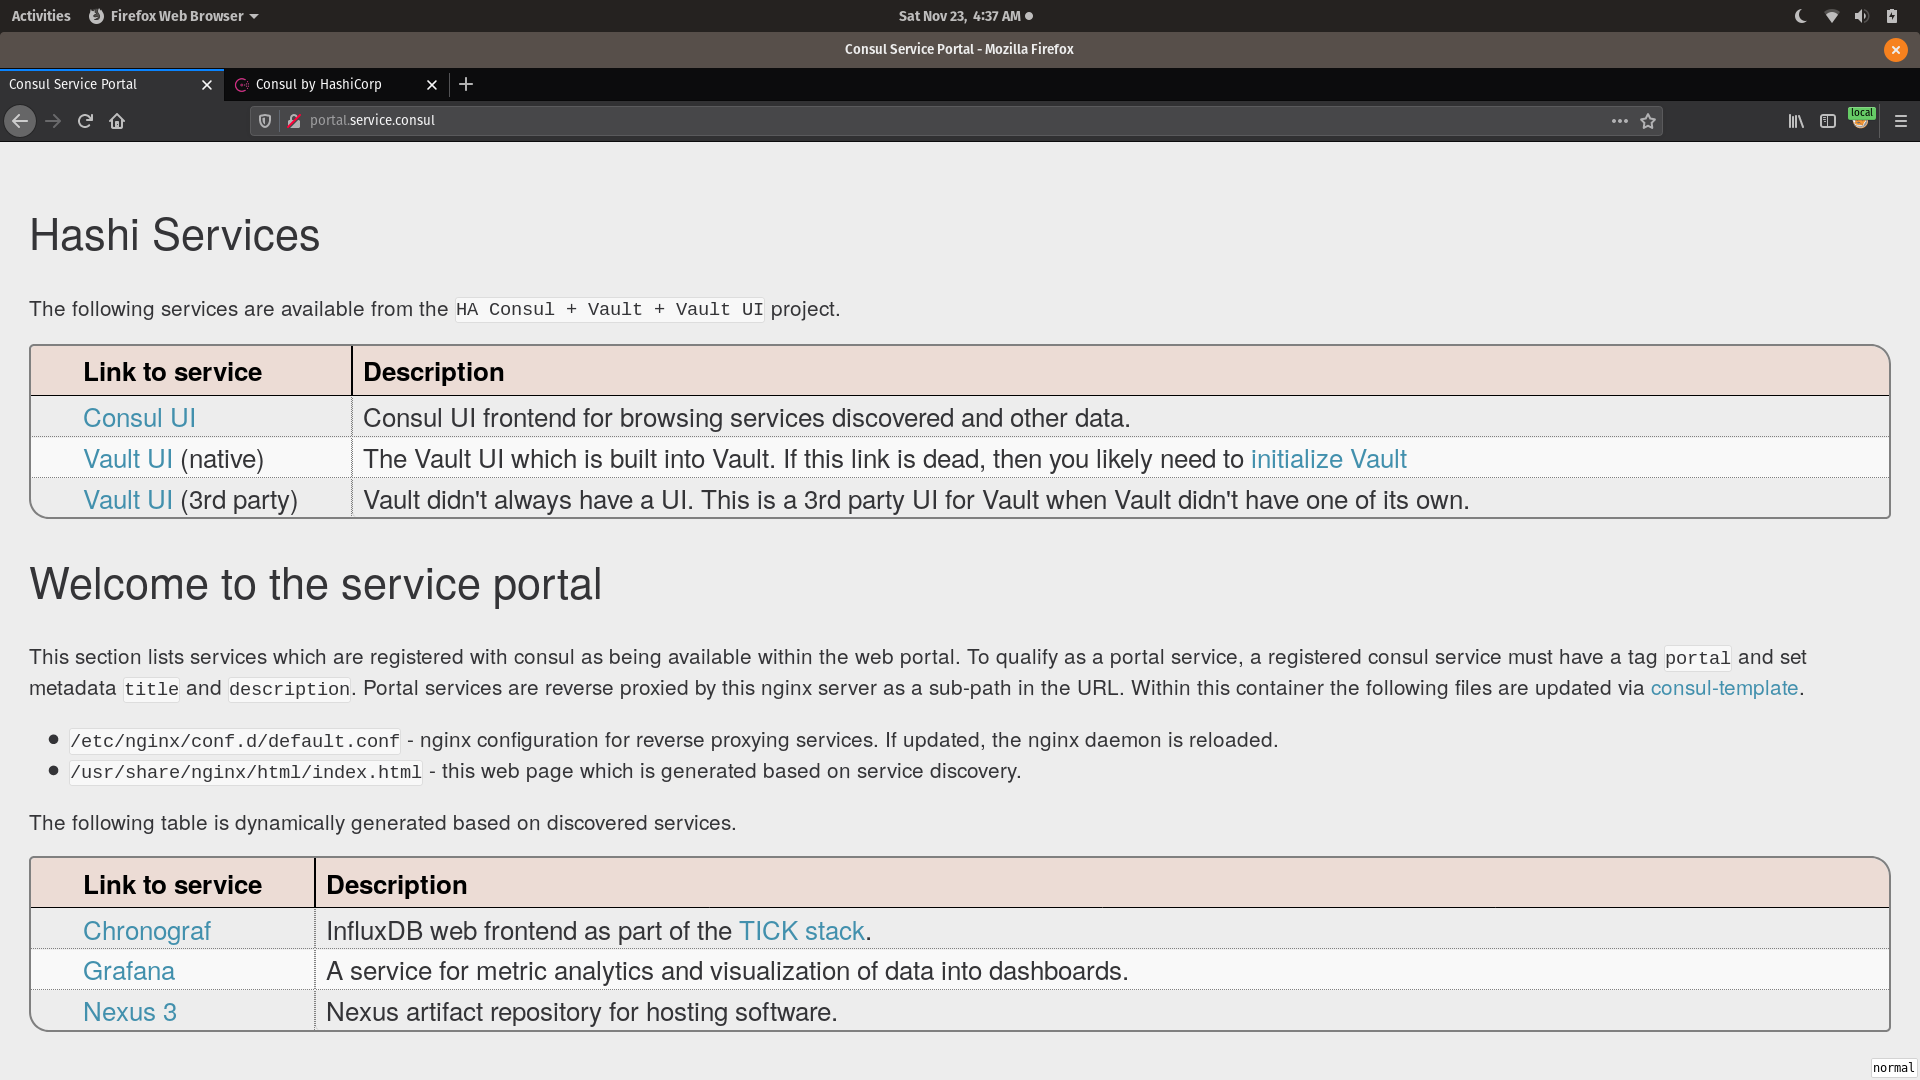
Task: Open a new tab with plus button
Action: click(x=466, y=85)
